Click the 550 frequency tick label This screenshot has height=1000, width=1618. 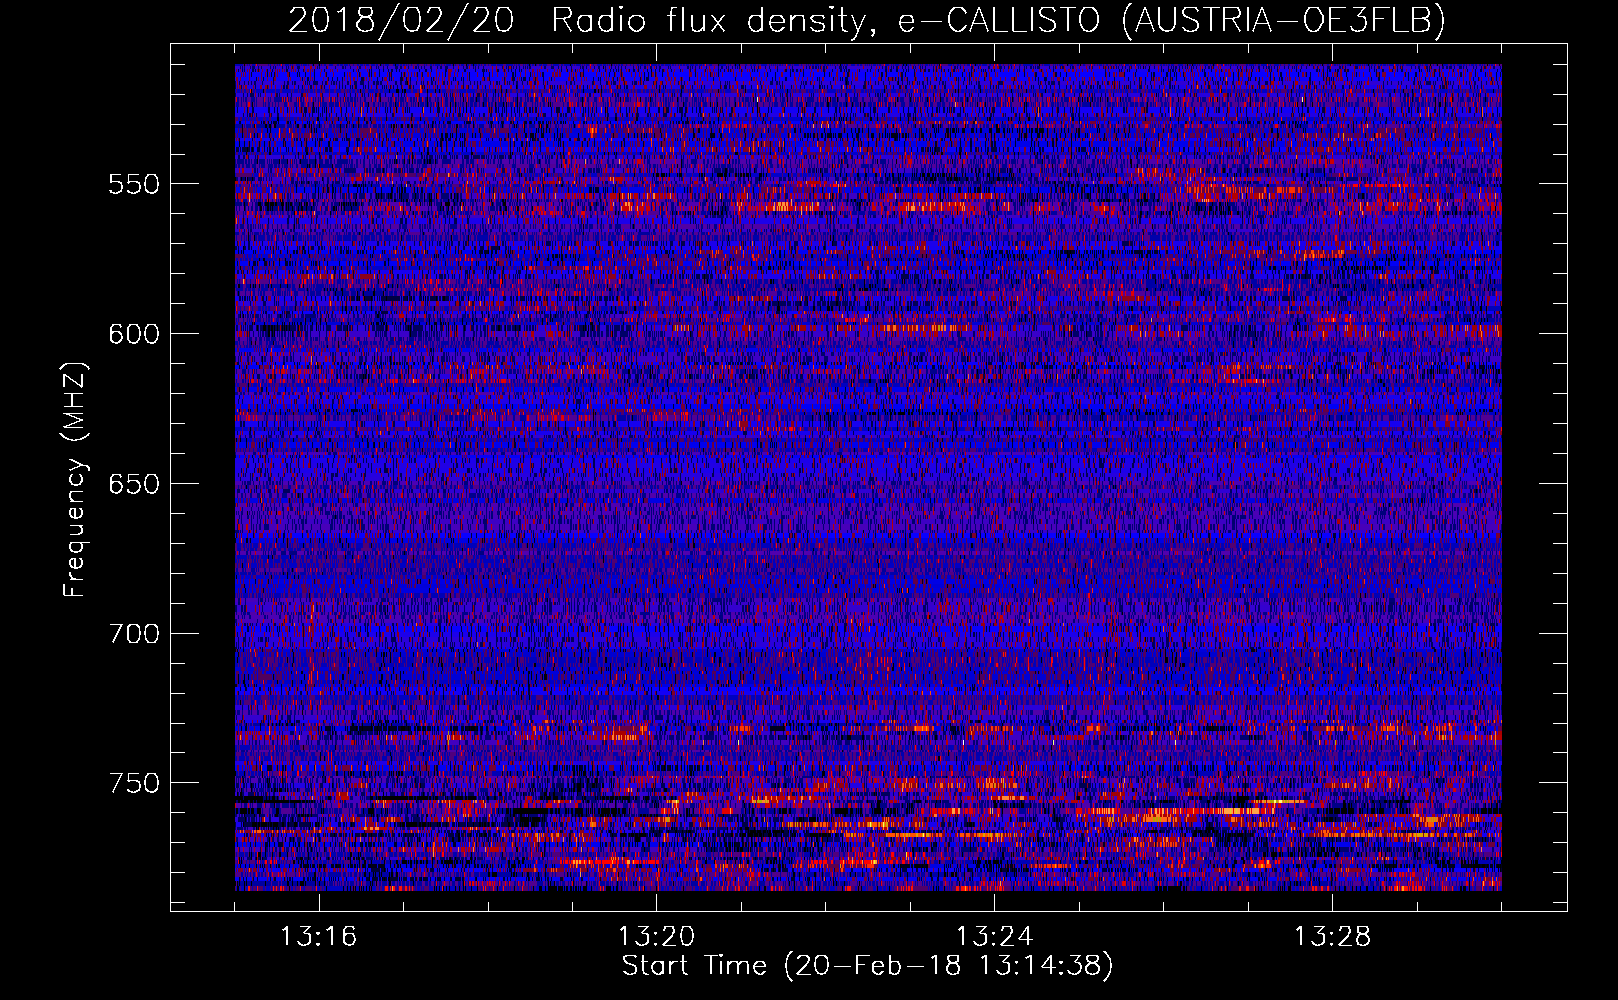tap(133, 184)
